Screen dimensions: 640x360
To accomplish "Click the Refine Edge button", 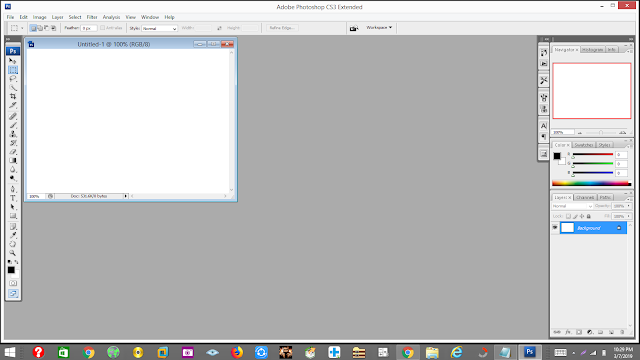I will pos(282,28).
